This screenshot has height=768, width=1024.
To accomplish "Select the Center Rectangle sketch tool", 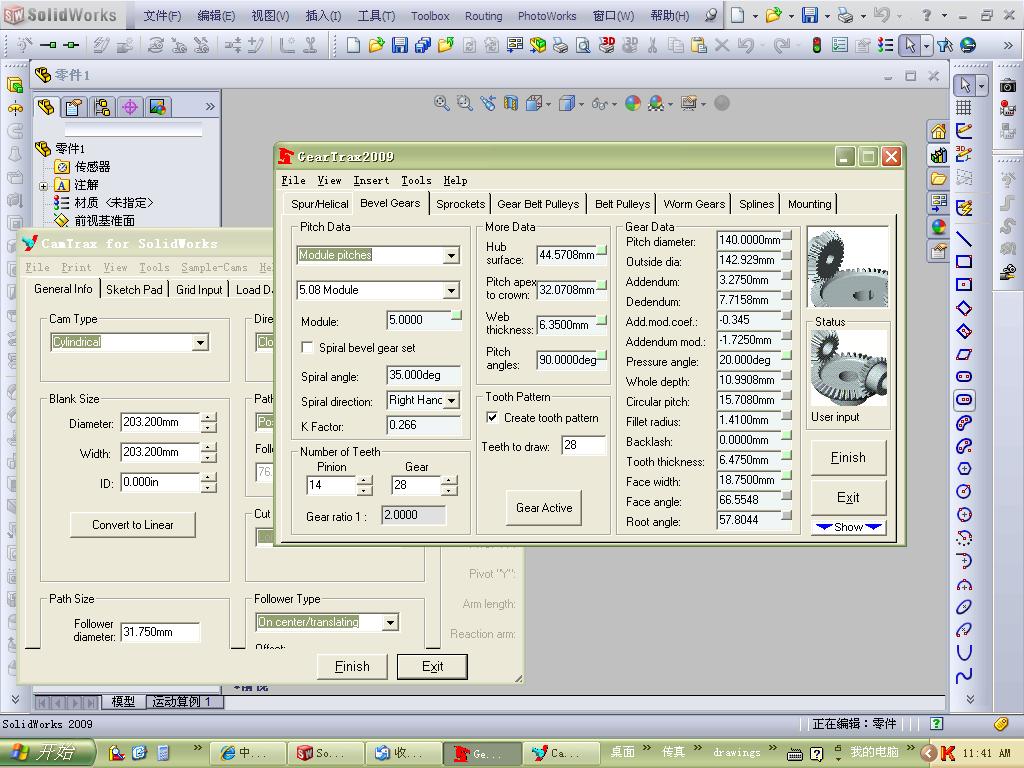I will point(964,284).
